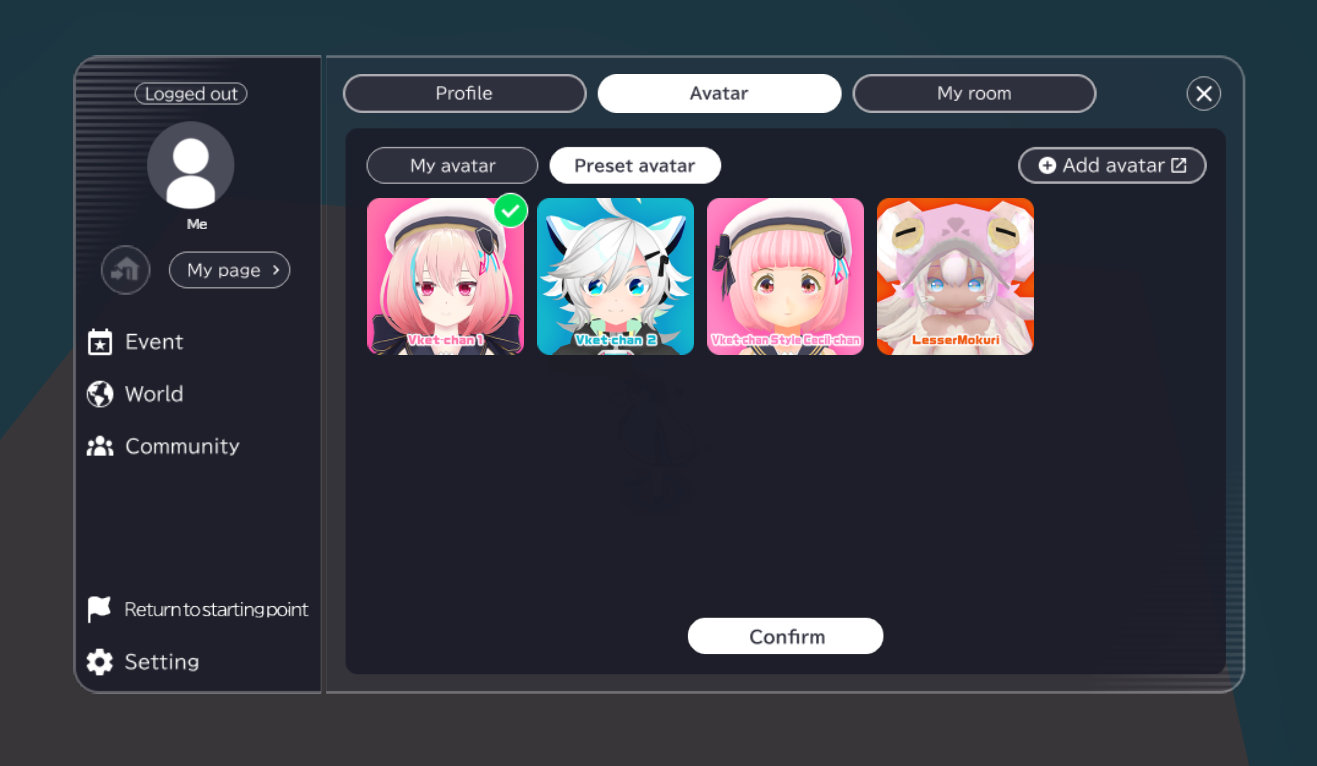Image resolution: width=1317 pixels, height=766 pixels.
Task: Click the home icon beside My page
Action: 126,270
